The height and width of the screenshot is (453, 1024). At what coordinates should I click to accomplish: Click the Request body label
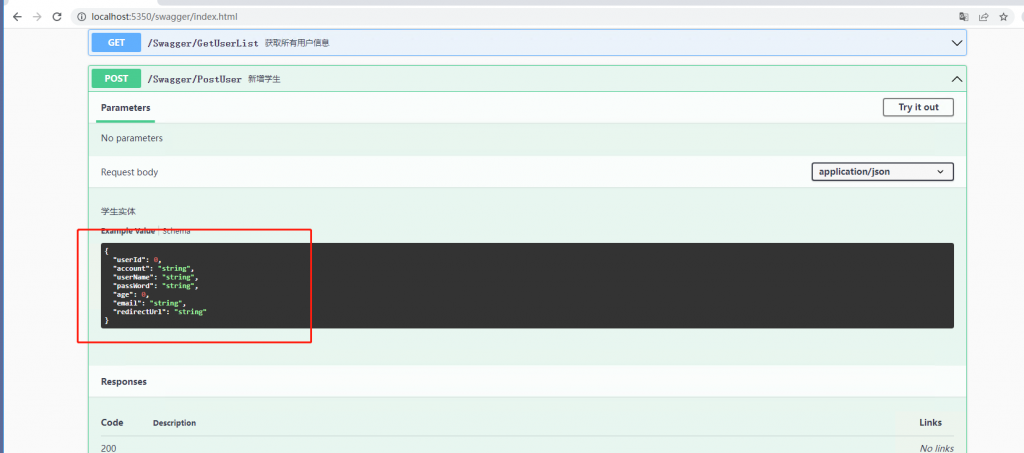click(129, 172)
